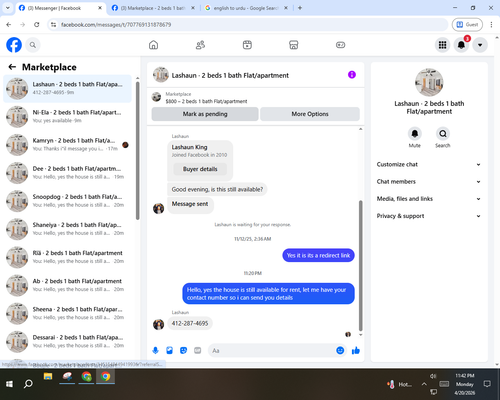
Task: Open the Facebook Home icon
Action: (x=153, y=45)
